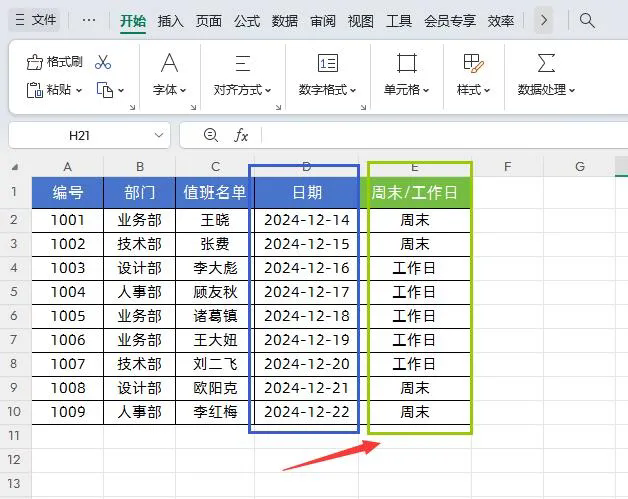
Task: Click the 对齐方式 alignment icon
Action: tap(242, 63)
